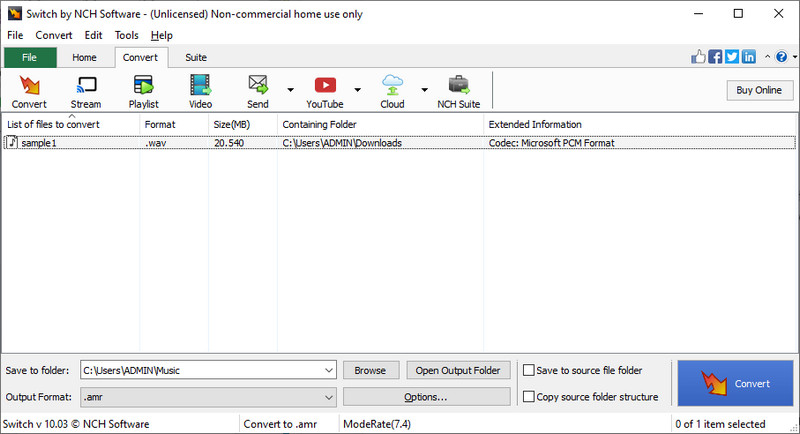The height and width of the screenshot is (434, 800).
Task: Switch to the Suite ribbon tab
Action: [x=196, y=58]
